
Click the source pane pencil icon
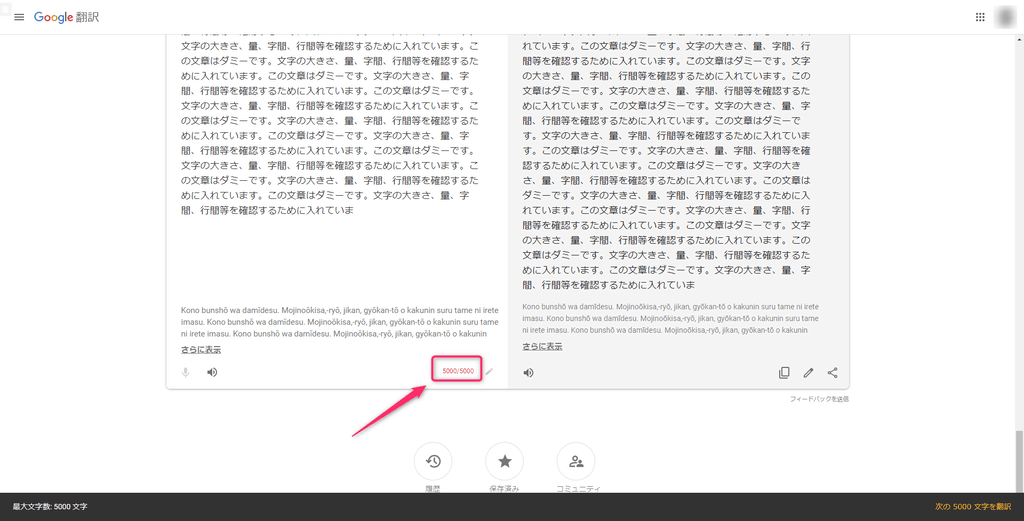click(x=489, y=372)
